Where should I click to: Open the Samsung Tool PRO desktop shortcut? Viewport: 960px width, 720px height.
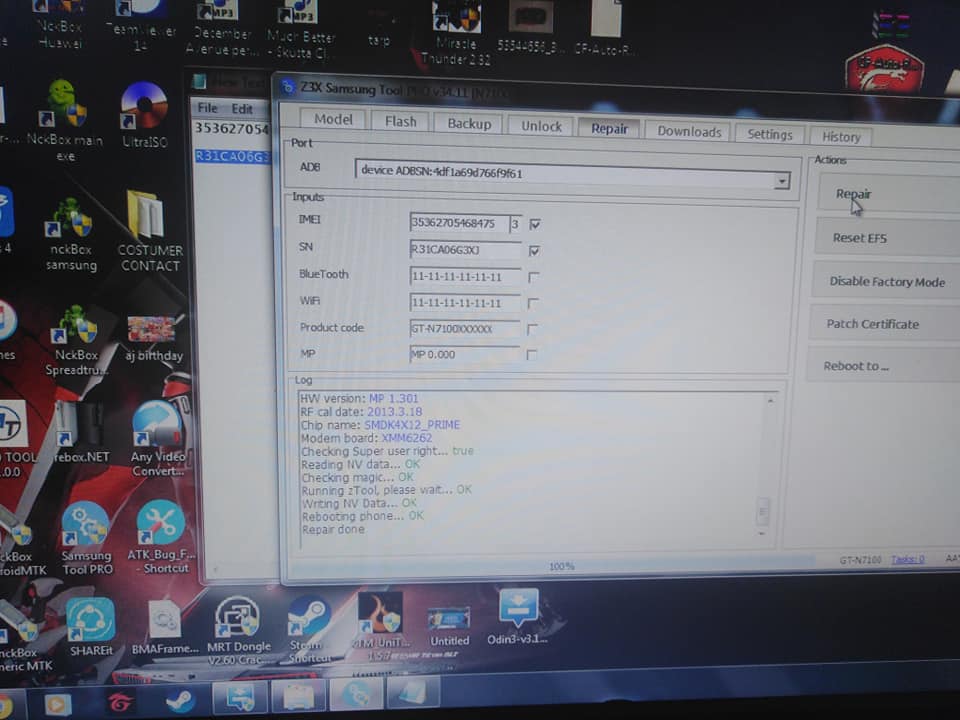86,539
